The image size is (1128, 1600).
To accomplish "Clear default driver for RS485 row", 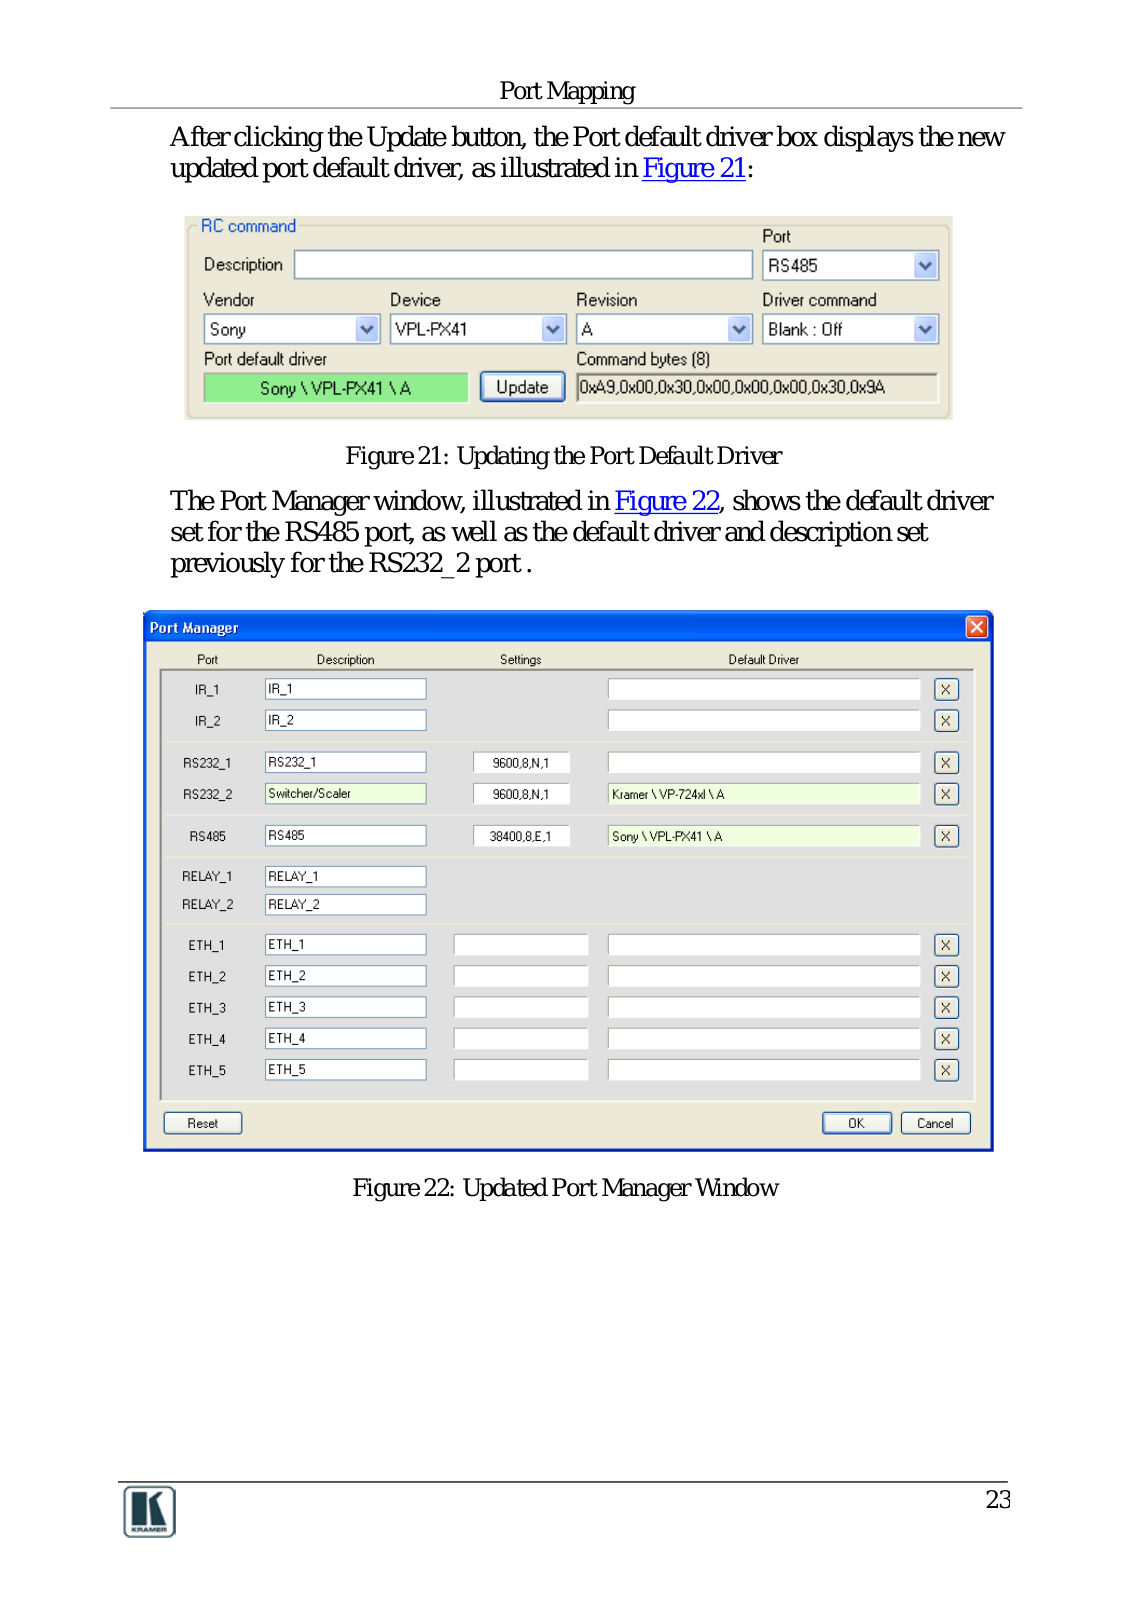I will coord(945,836).
